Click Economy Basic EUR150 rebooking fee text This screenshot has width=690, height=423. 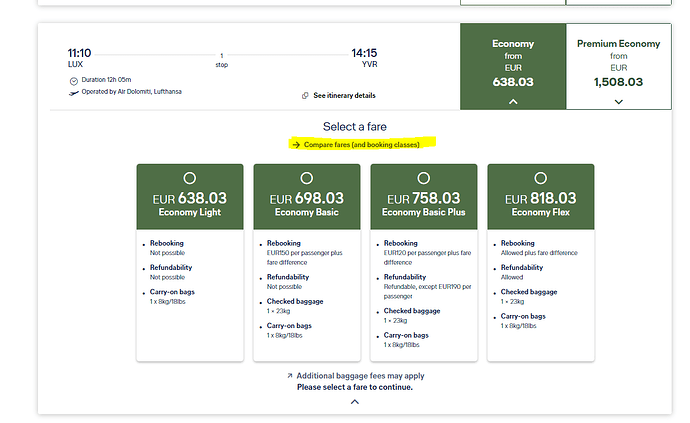(305, 257)
